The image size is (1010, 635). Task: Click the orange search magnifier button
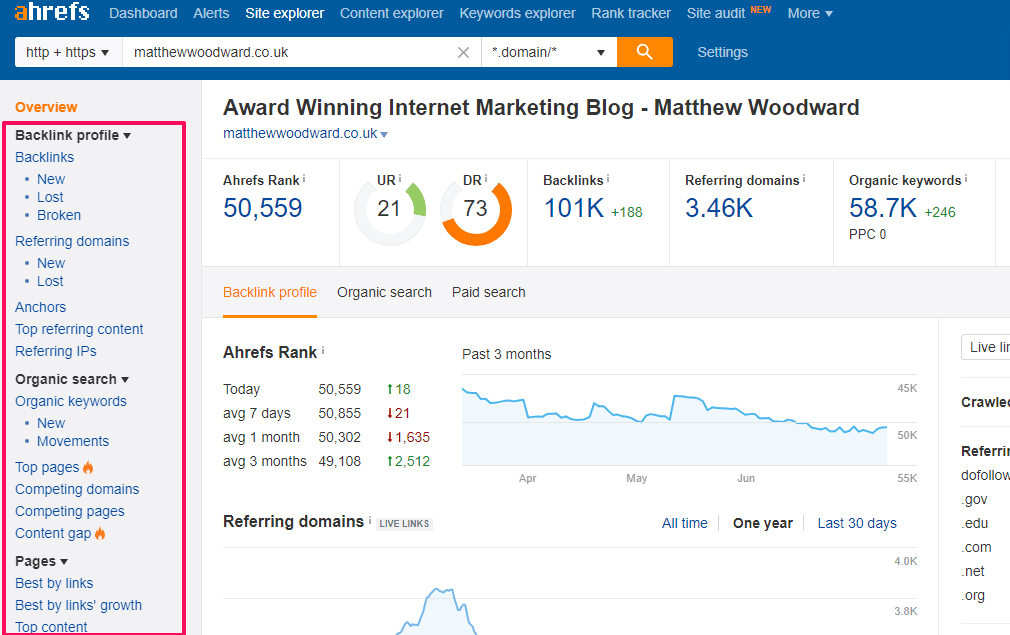645,52
